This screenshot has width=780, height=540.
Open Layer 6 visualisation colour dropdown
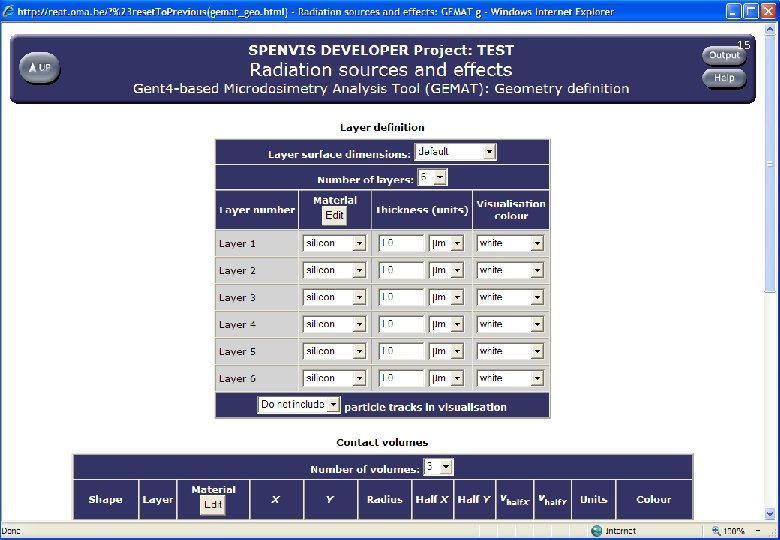pos(510,378)
